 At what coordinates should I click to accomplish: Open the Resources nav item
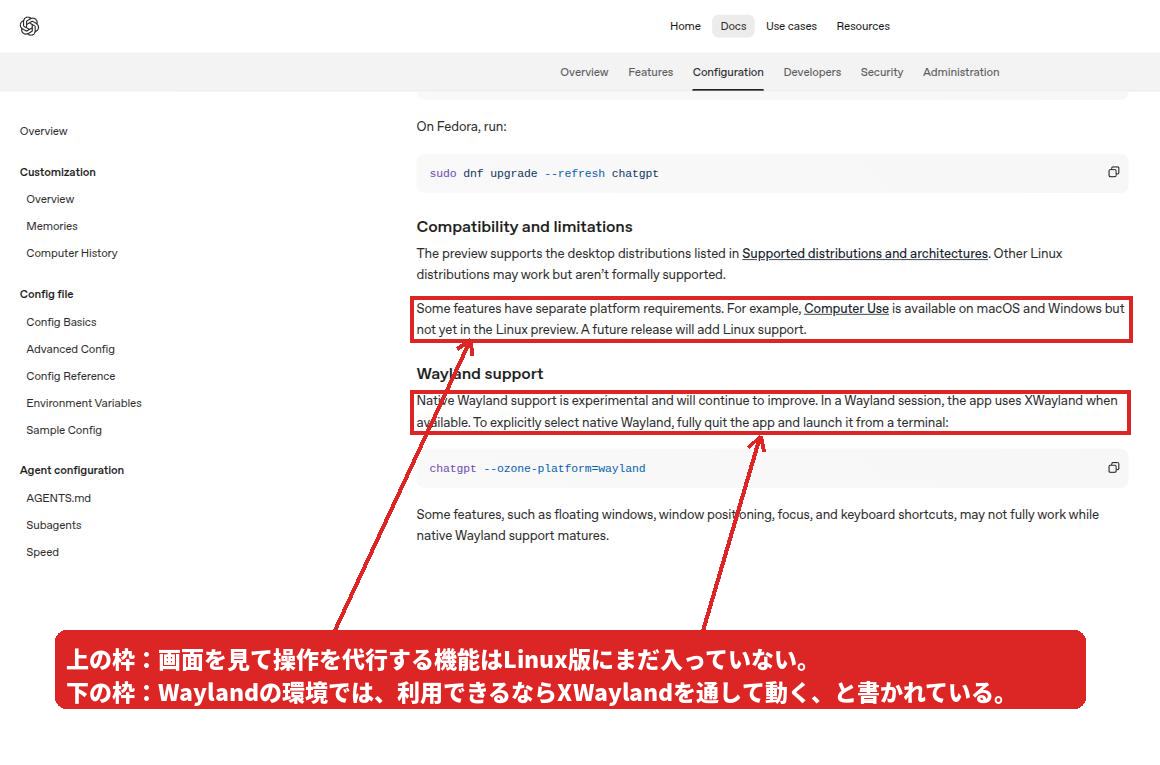point(863,26)
